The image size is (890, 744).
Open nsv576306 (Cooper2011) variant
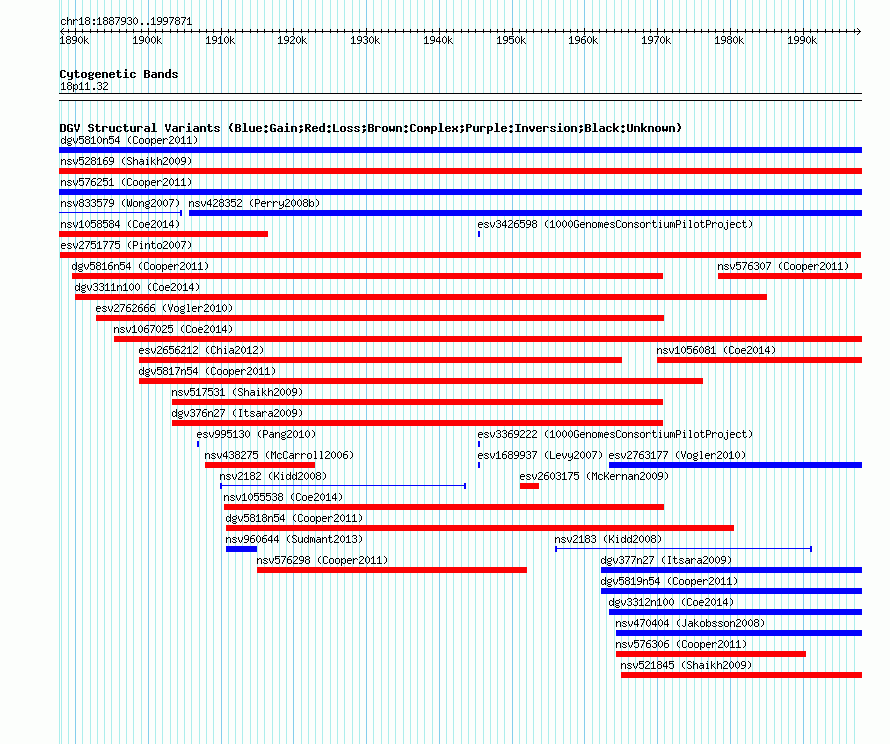coord(681,644)
